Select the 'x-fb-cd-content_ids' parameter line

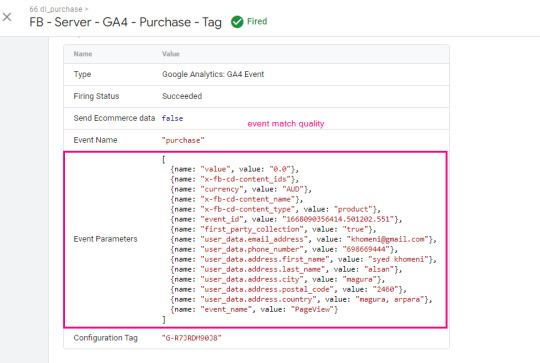pyautogui.click(x=235, y=179)
